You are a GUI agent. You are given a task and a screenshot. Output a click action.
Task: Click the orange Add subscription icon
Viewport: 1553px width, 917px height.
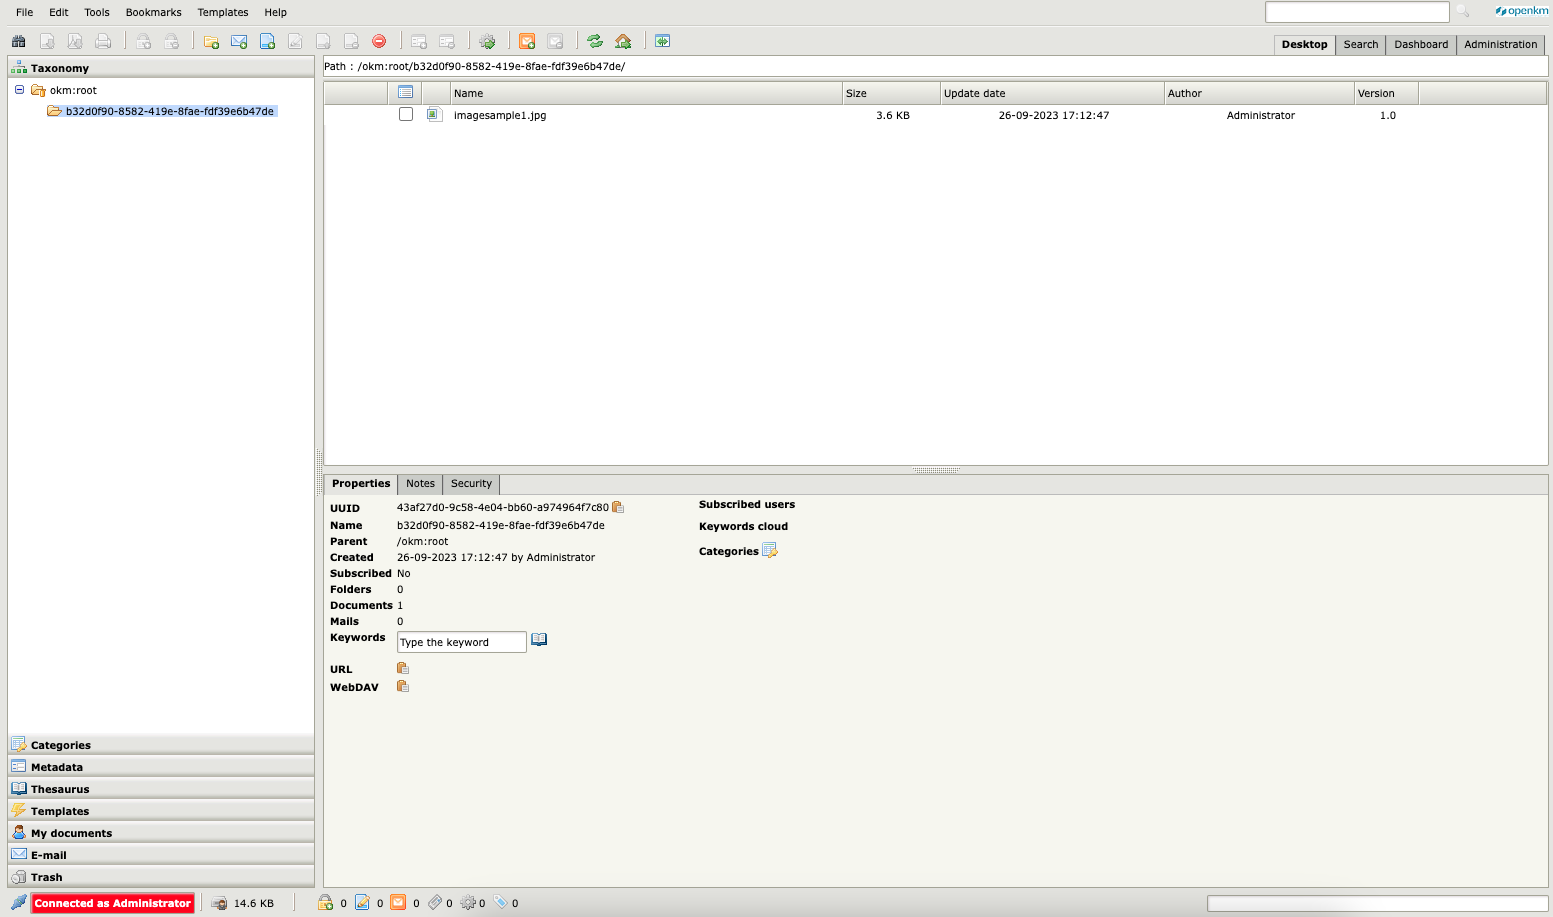click(x=527, y=41)
